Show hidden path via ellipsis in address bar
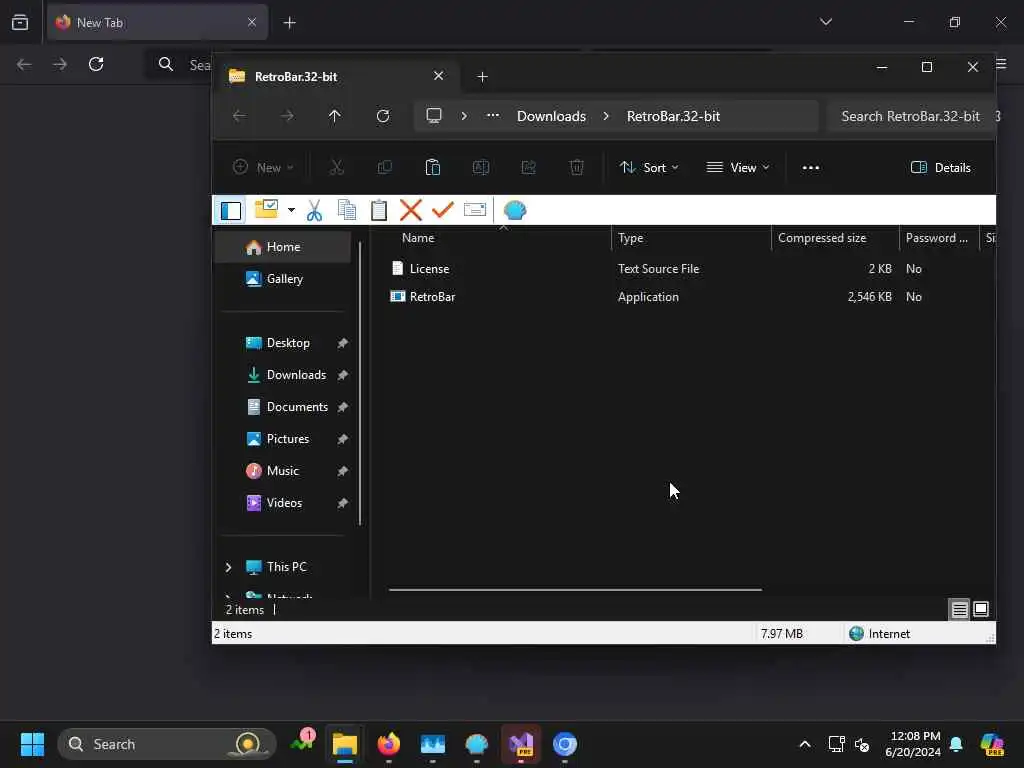1024x768 pixels. pos(493,116)
